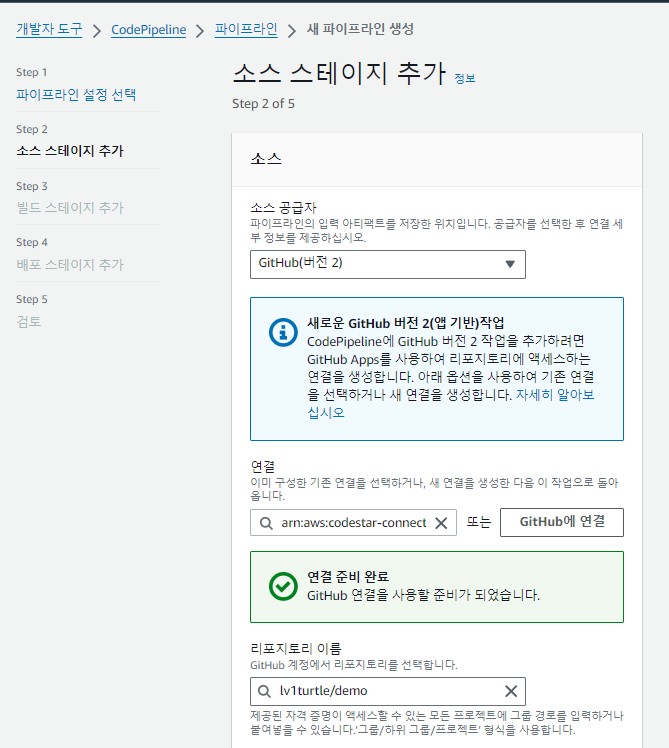Click the connection ARN search field
669x748 pixels.
click(353, 523)
